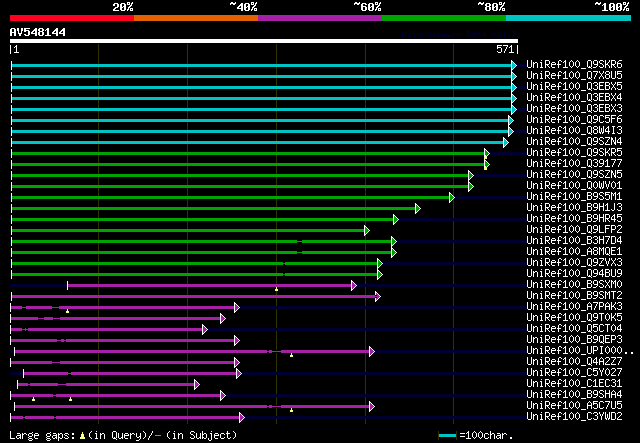Click the ~100% legend label
640x443 pixels.
pos(611,7)
